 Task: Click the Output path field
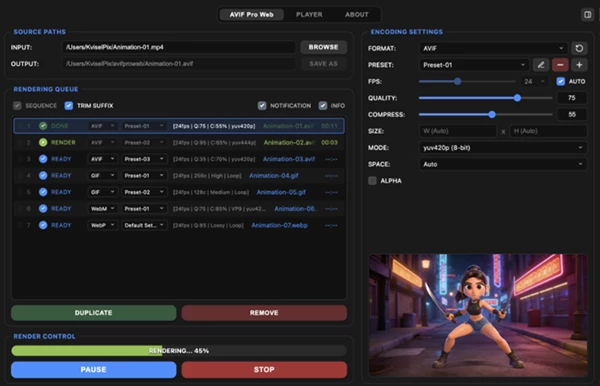tap(179, 64)
